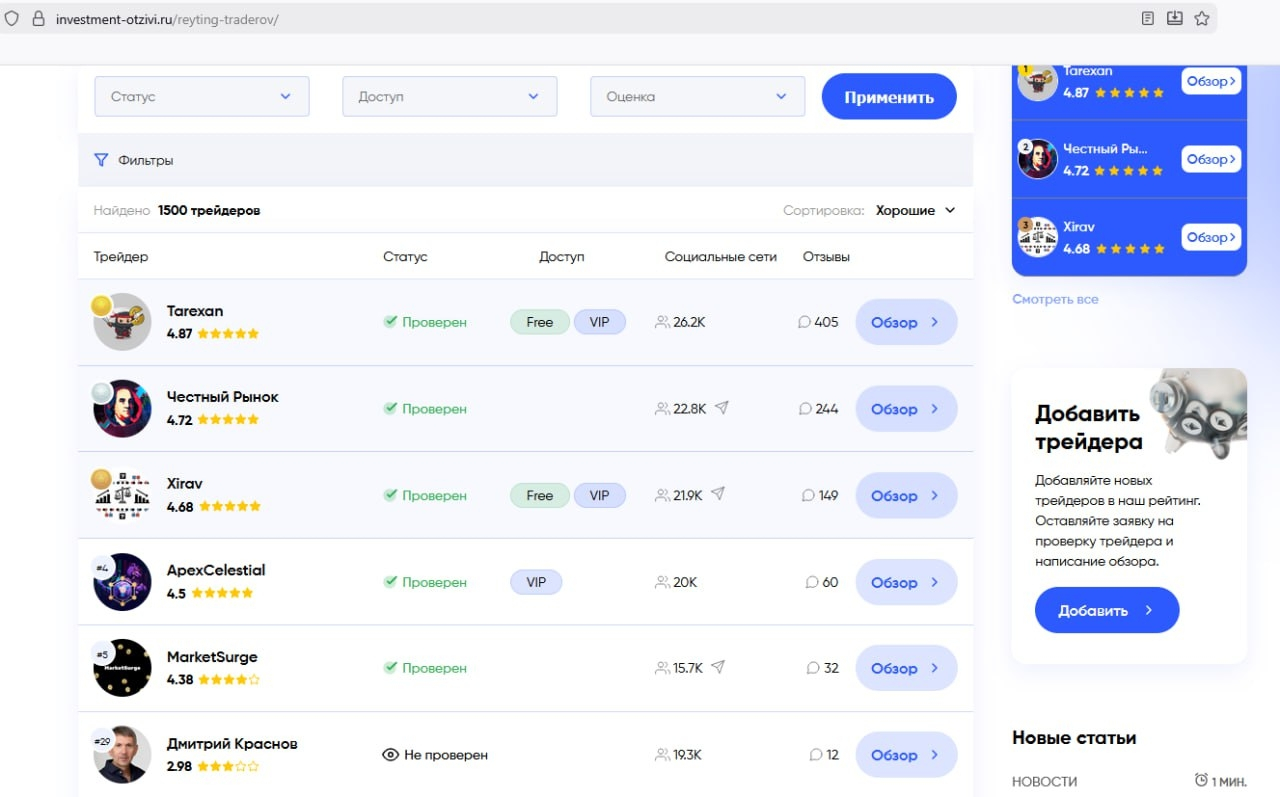Click Telegram plane icon in Честный Рынок row
The image size is (1280, 797).
[x=721, y=408]
